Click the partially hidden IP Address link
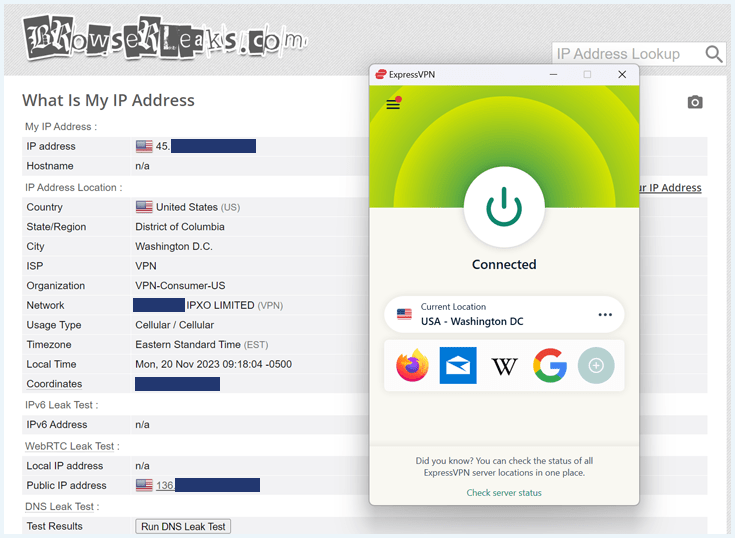 pos(671,188)
